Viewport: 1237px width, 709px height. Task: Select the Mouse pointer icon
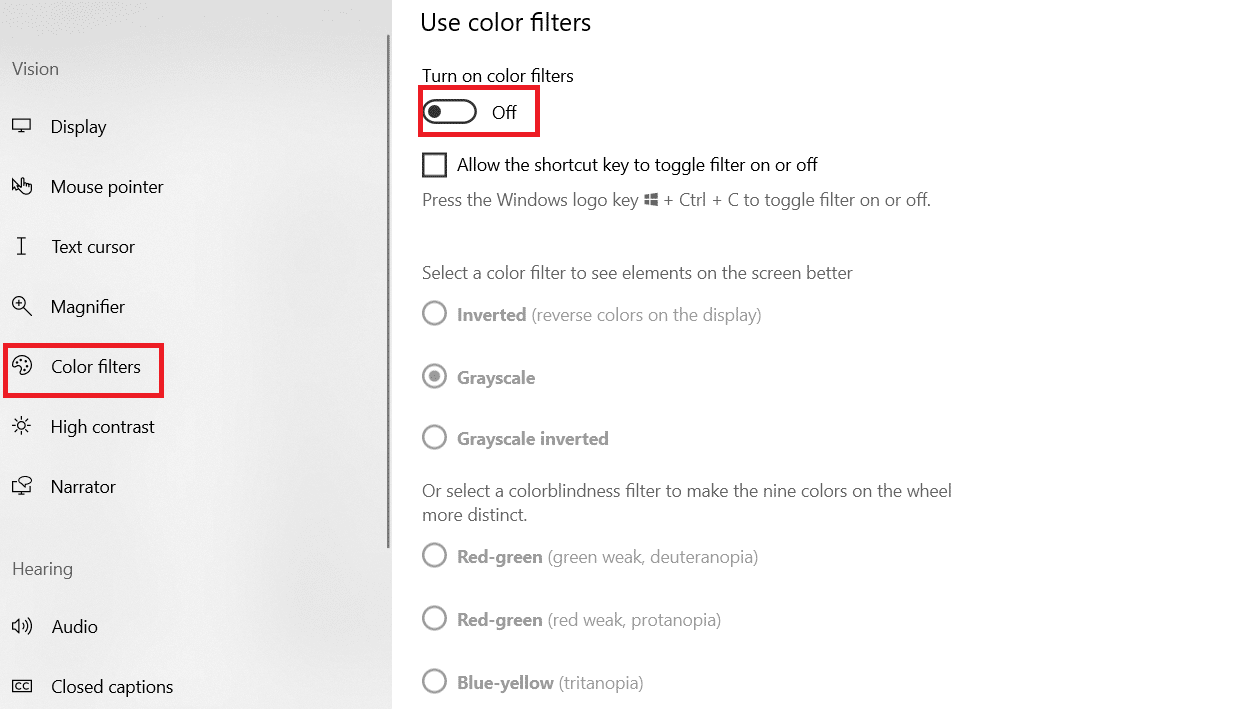pyautogui.click(x=22, y=187)
